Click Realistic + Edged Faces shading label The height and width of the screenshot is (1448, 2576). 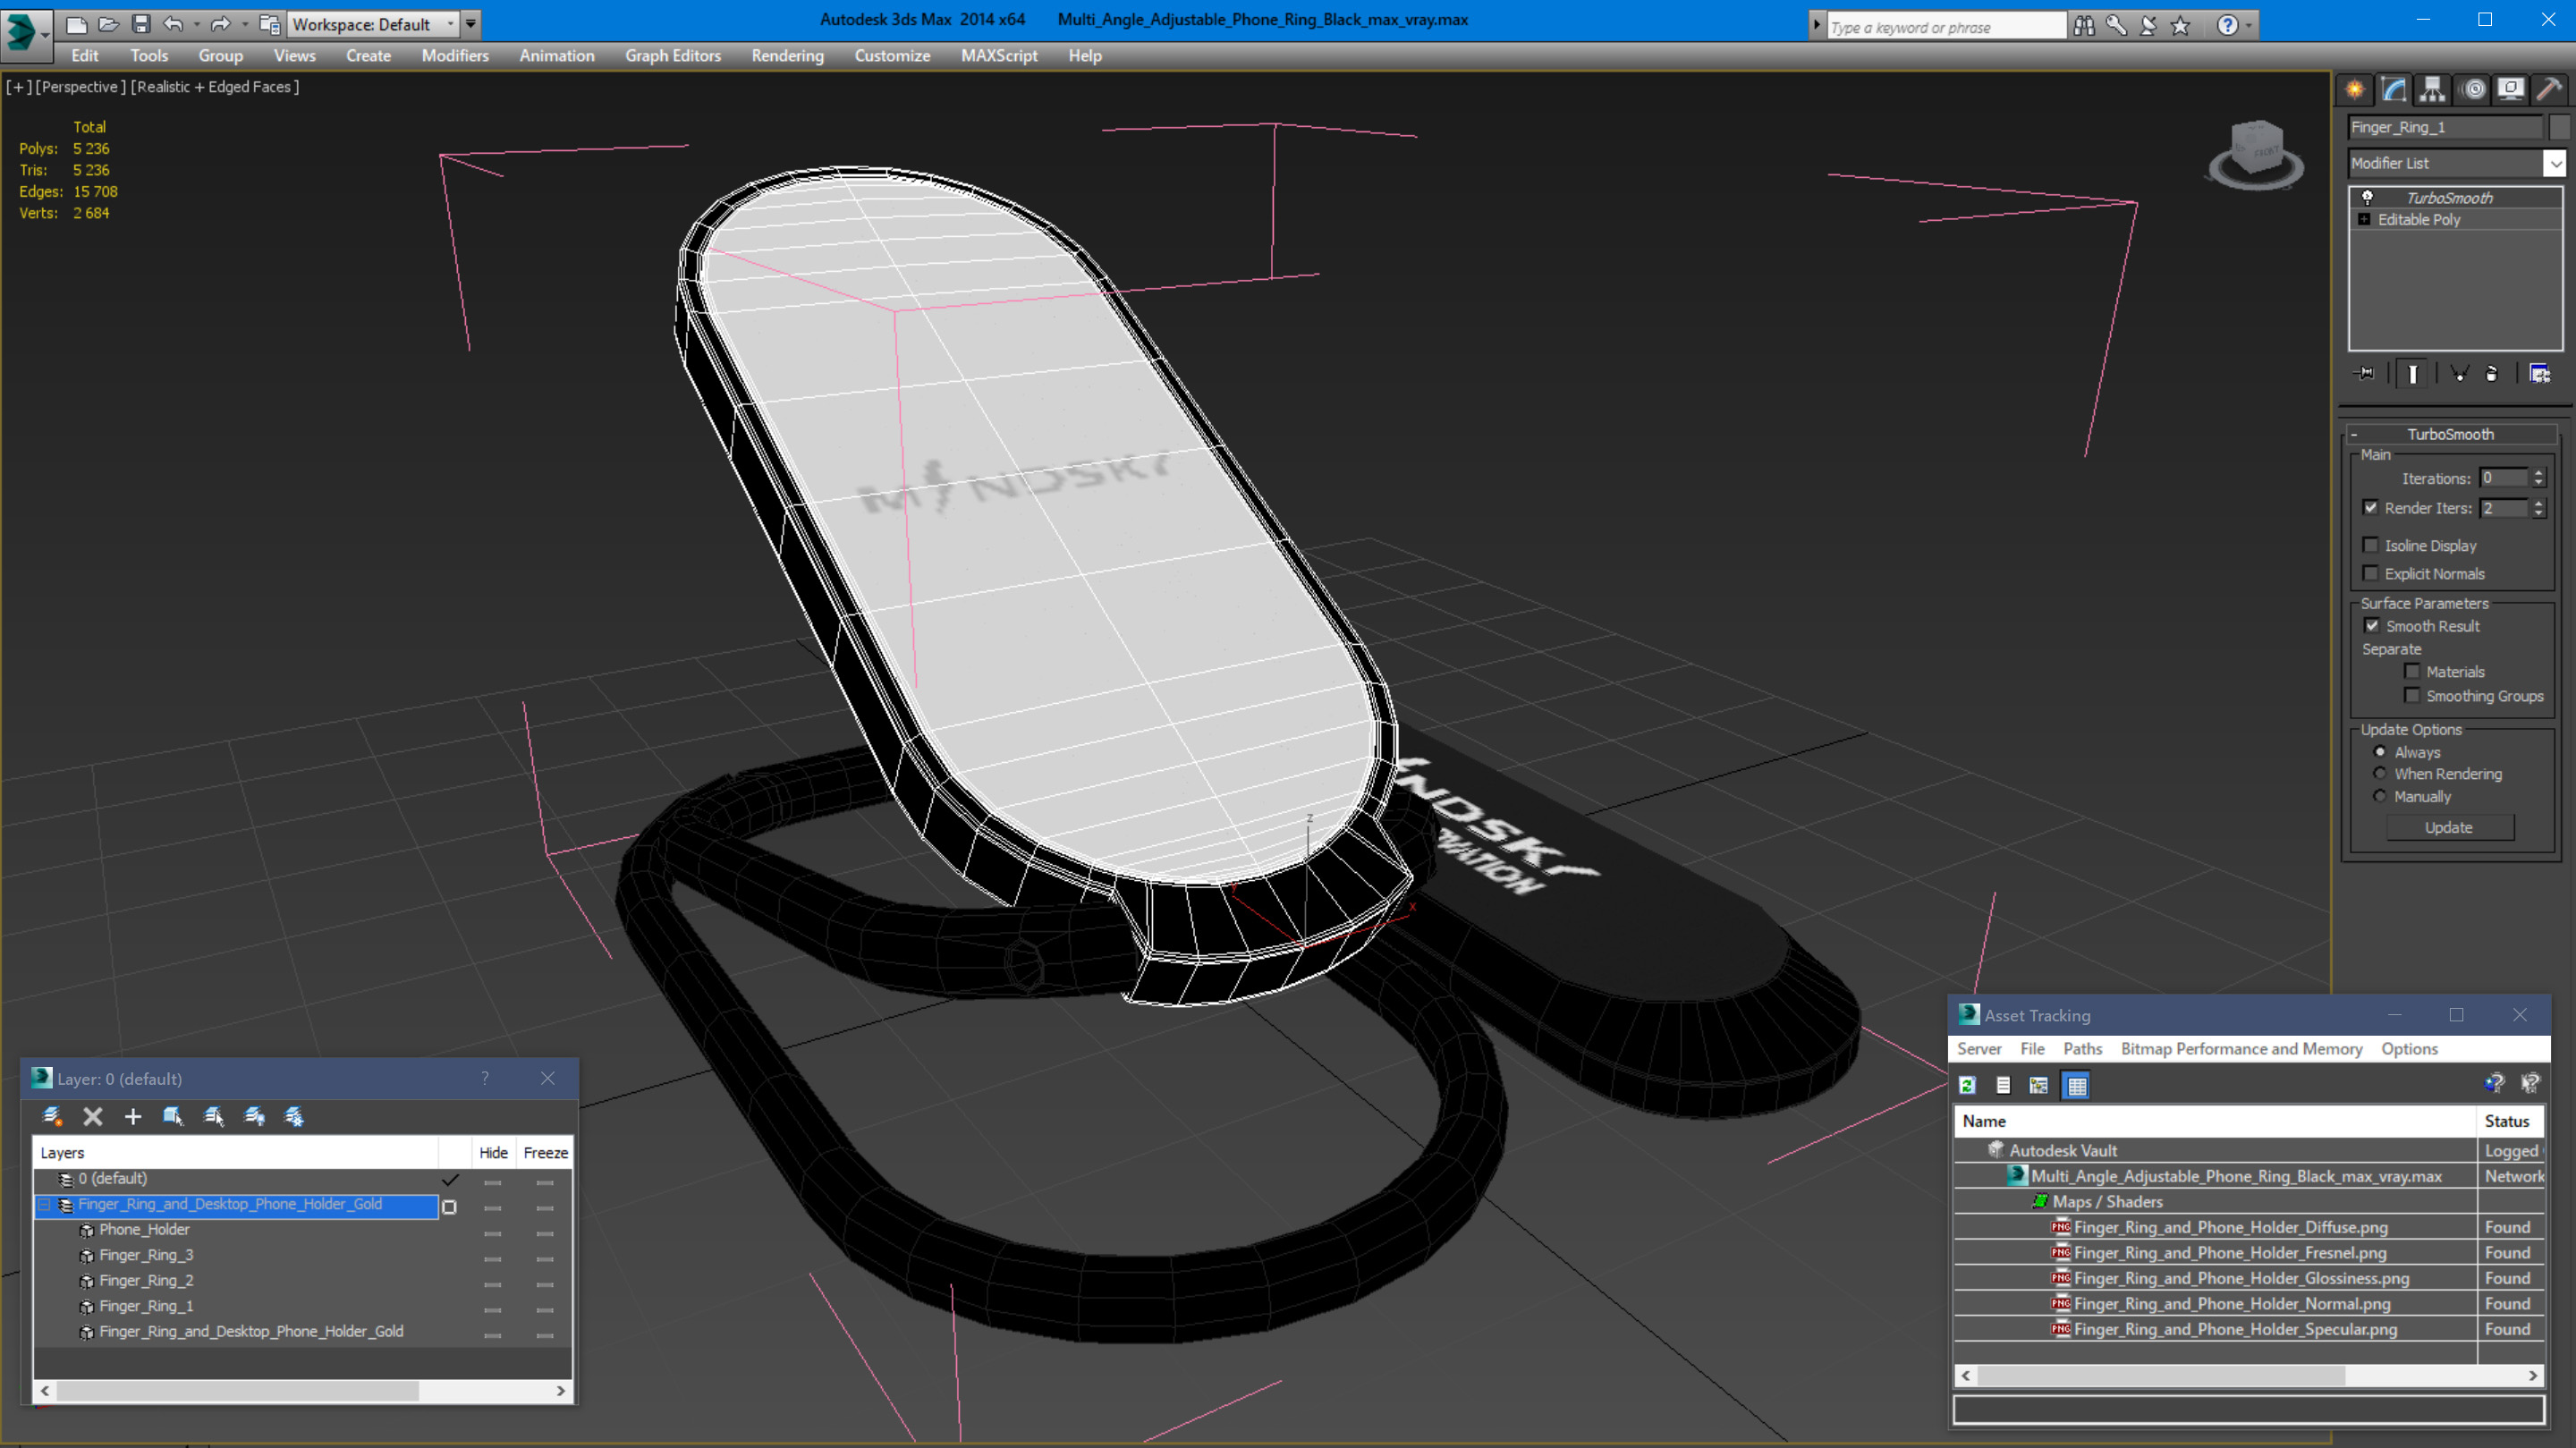coord(215,86)
